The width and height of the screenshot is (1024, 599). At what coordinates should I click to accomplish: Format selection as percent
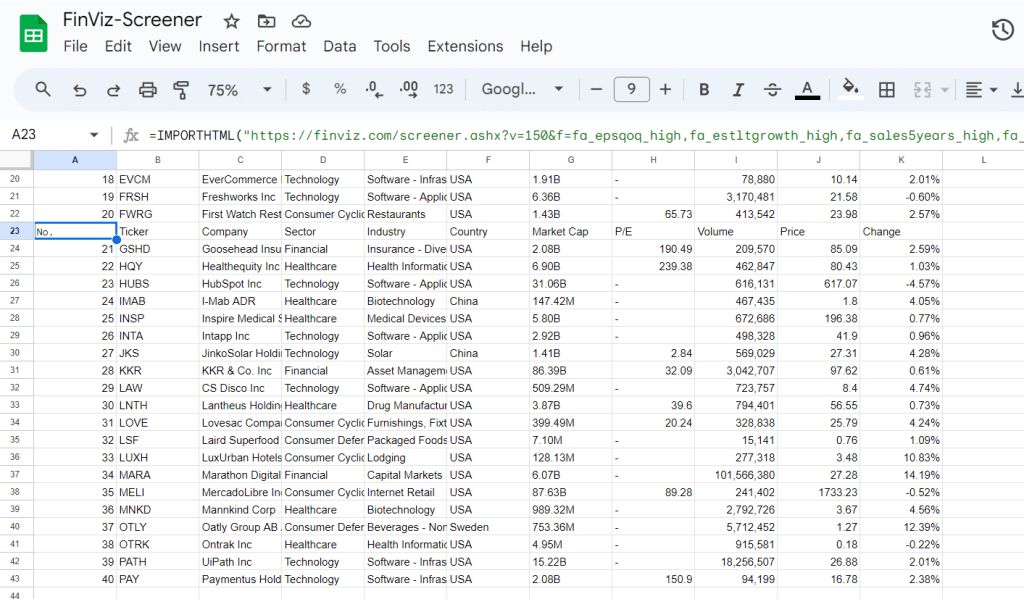[x=340, y=89]
